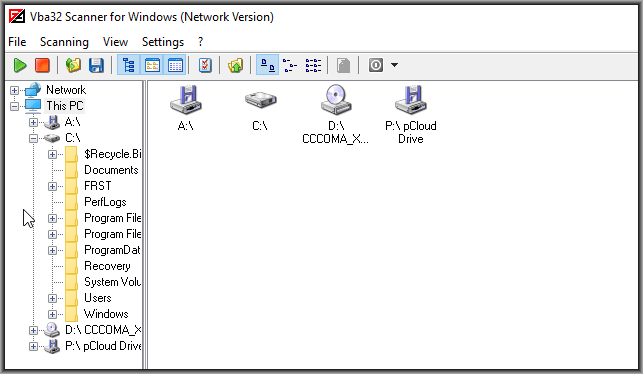The width and height of the screenshot is (643, 374).
Task: Click the Vba32 application icon in title bar
Action: [x=17, y=17]
